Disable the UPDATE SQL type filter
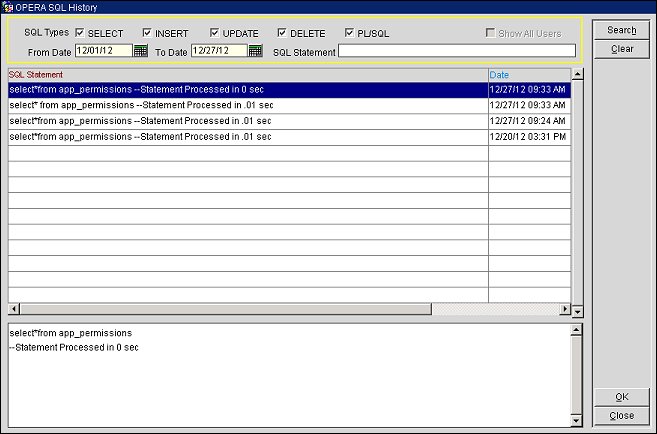Screen dimensions: 657x434 [x=214, y=33]
